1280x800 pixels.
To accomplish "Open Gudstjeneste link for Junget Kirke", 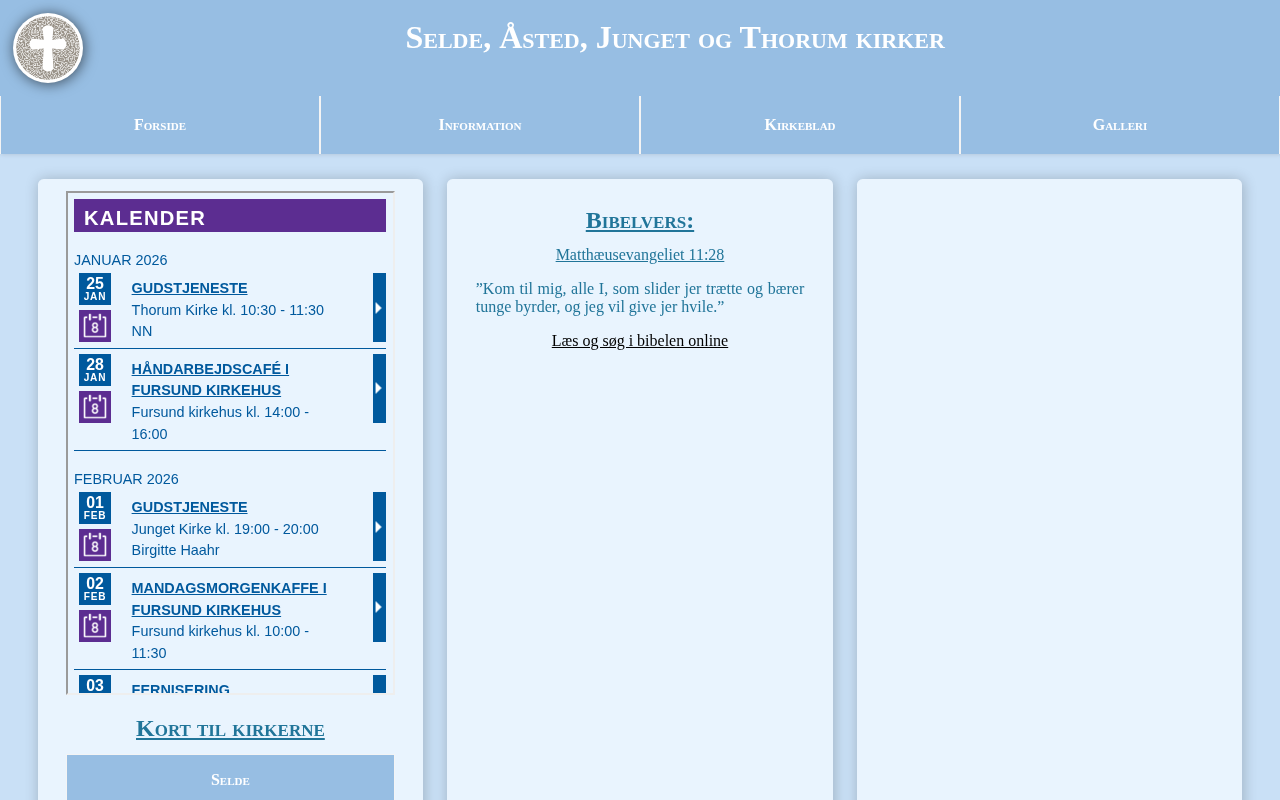I will pyautogui.click(x=189, y=507).
